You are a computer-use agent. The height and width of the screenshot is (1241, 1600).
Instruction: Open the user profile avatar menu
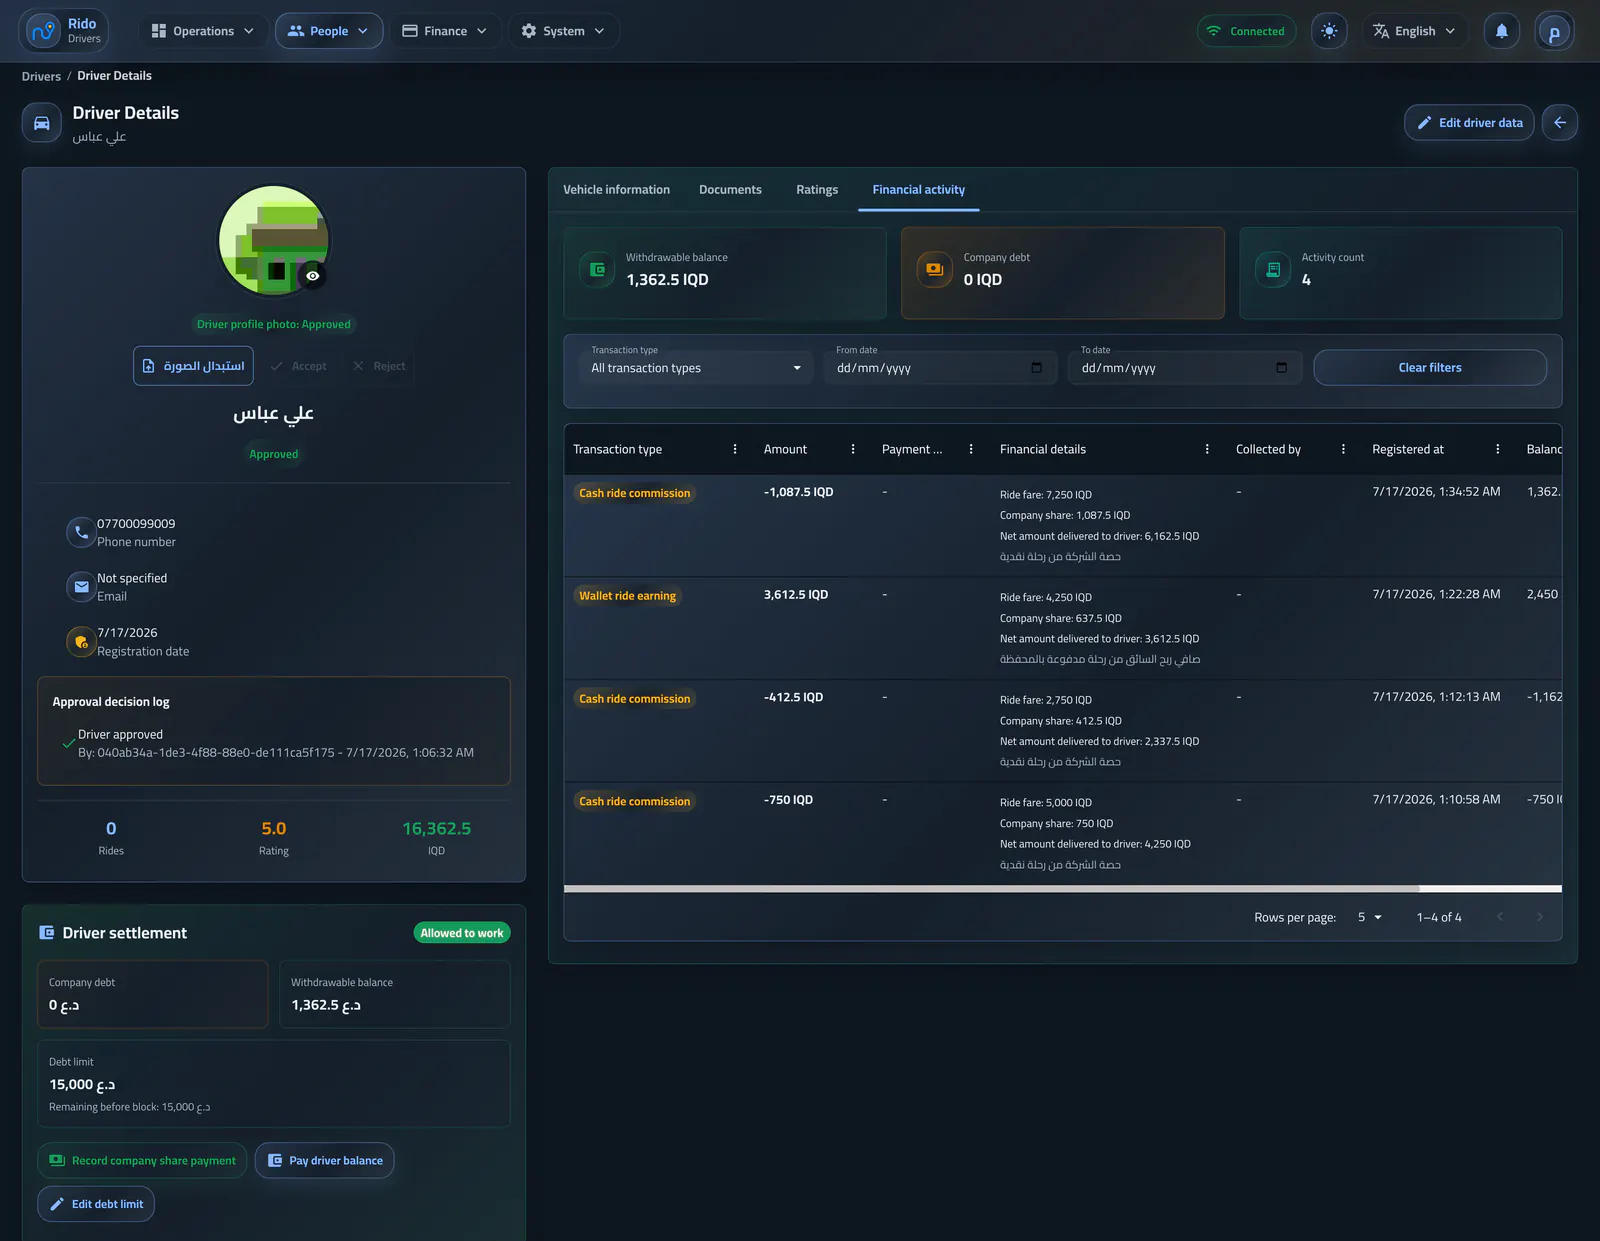pyautogui.click(x=1554, y=31)
